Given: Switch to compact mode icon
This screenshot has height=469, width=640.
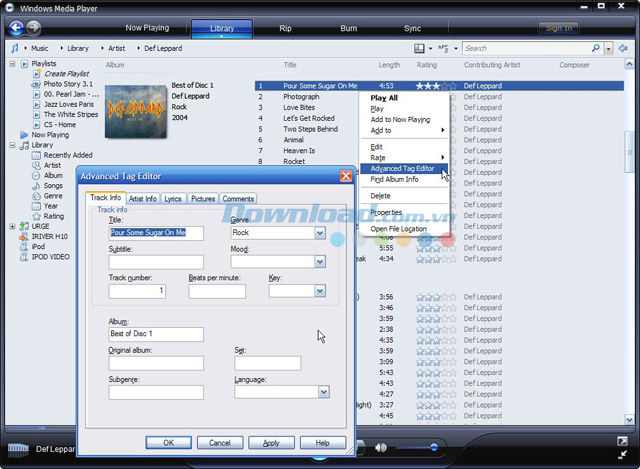Looking at the screenshot, I should (x=622, y=455).
